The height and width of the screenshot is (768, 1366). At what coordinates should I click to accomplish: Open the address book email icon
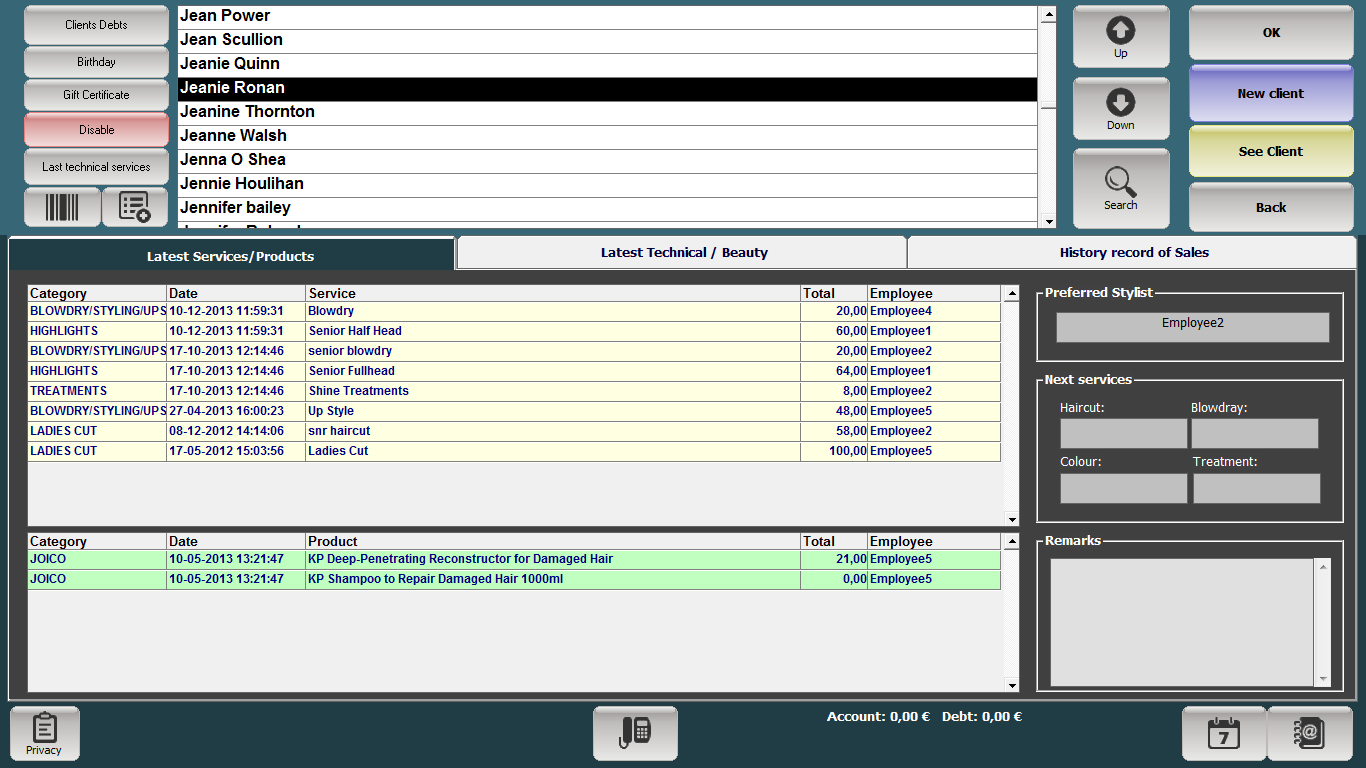tap(1309, 733)
